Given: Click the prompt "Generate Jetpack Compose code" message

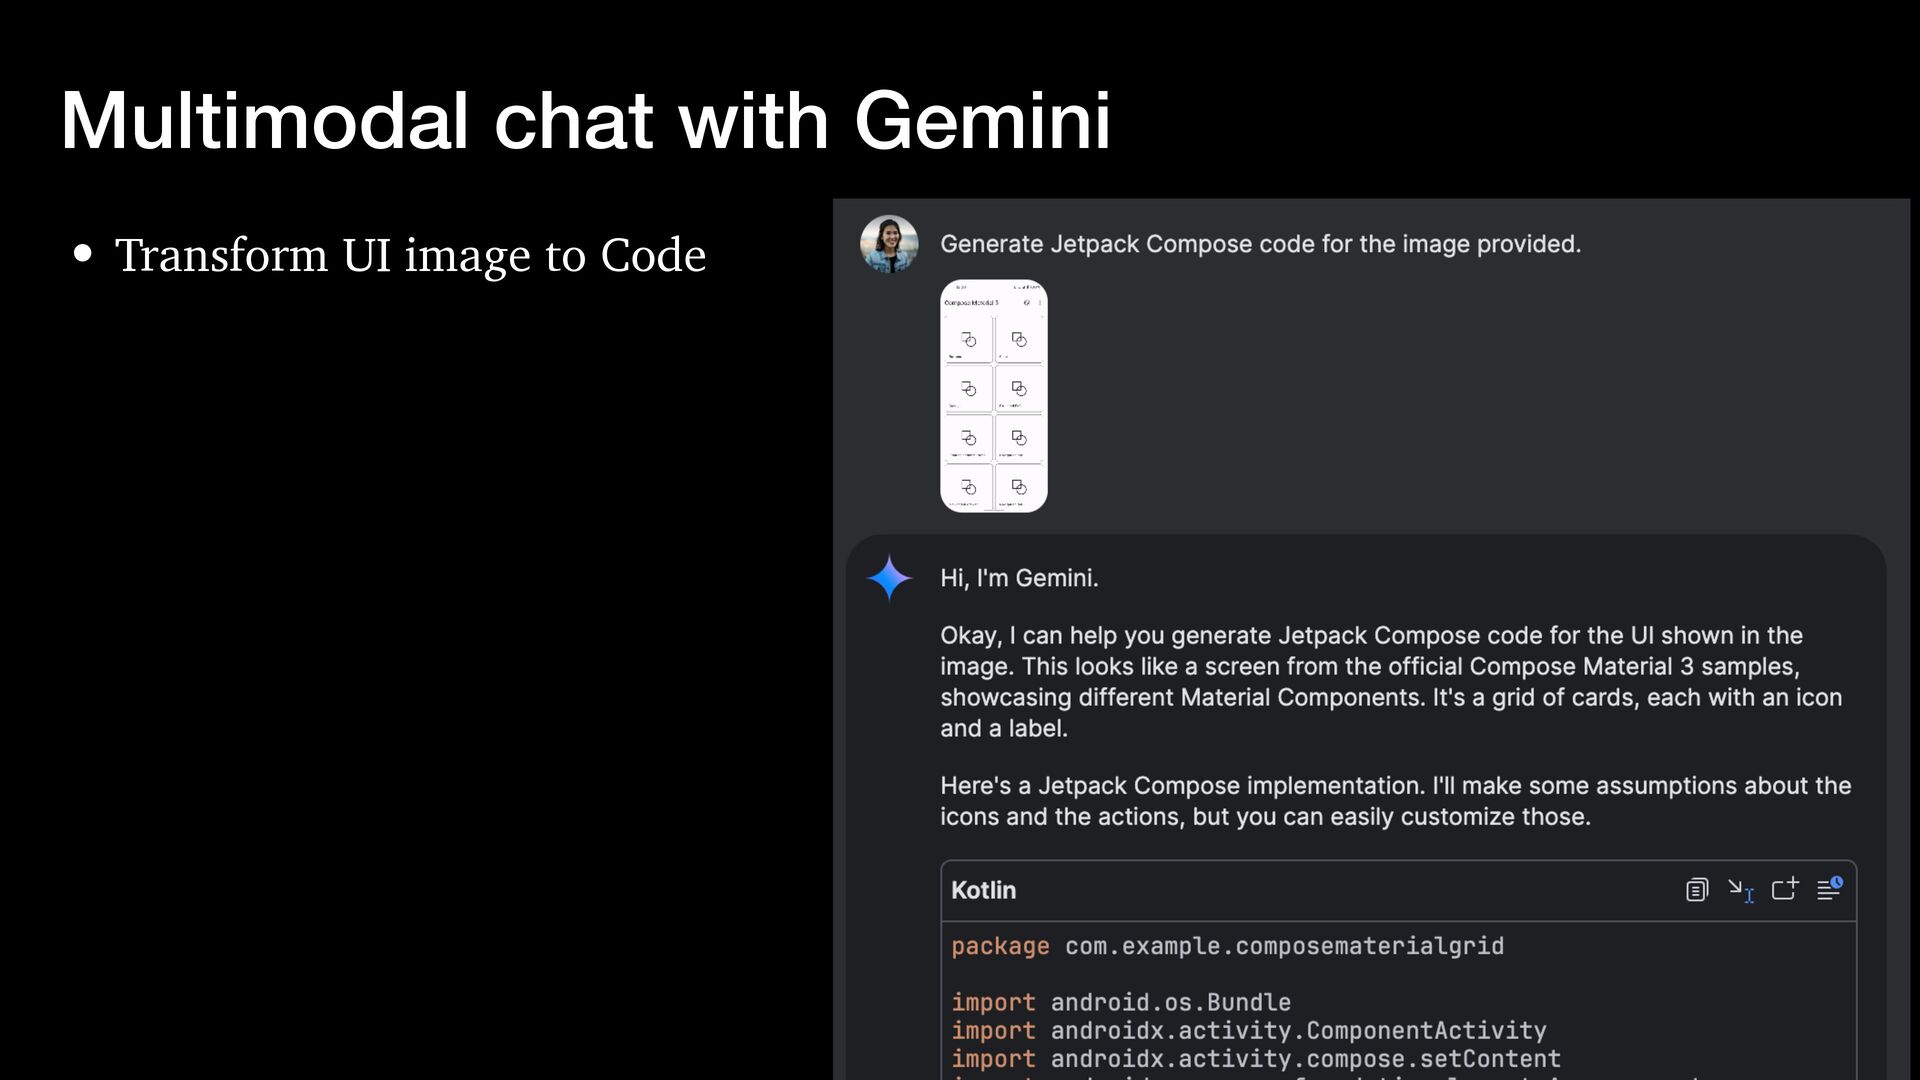Looking at the screenshot, I should 1260,244.
